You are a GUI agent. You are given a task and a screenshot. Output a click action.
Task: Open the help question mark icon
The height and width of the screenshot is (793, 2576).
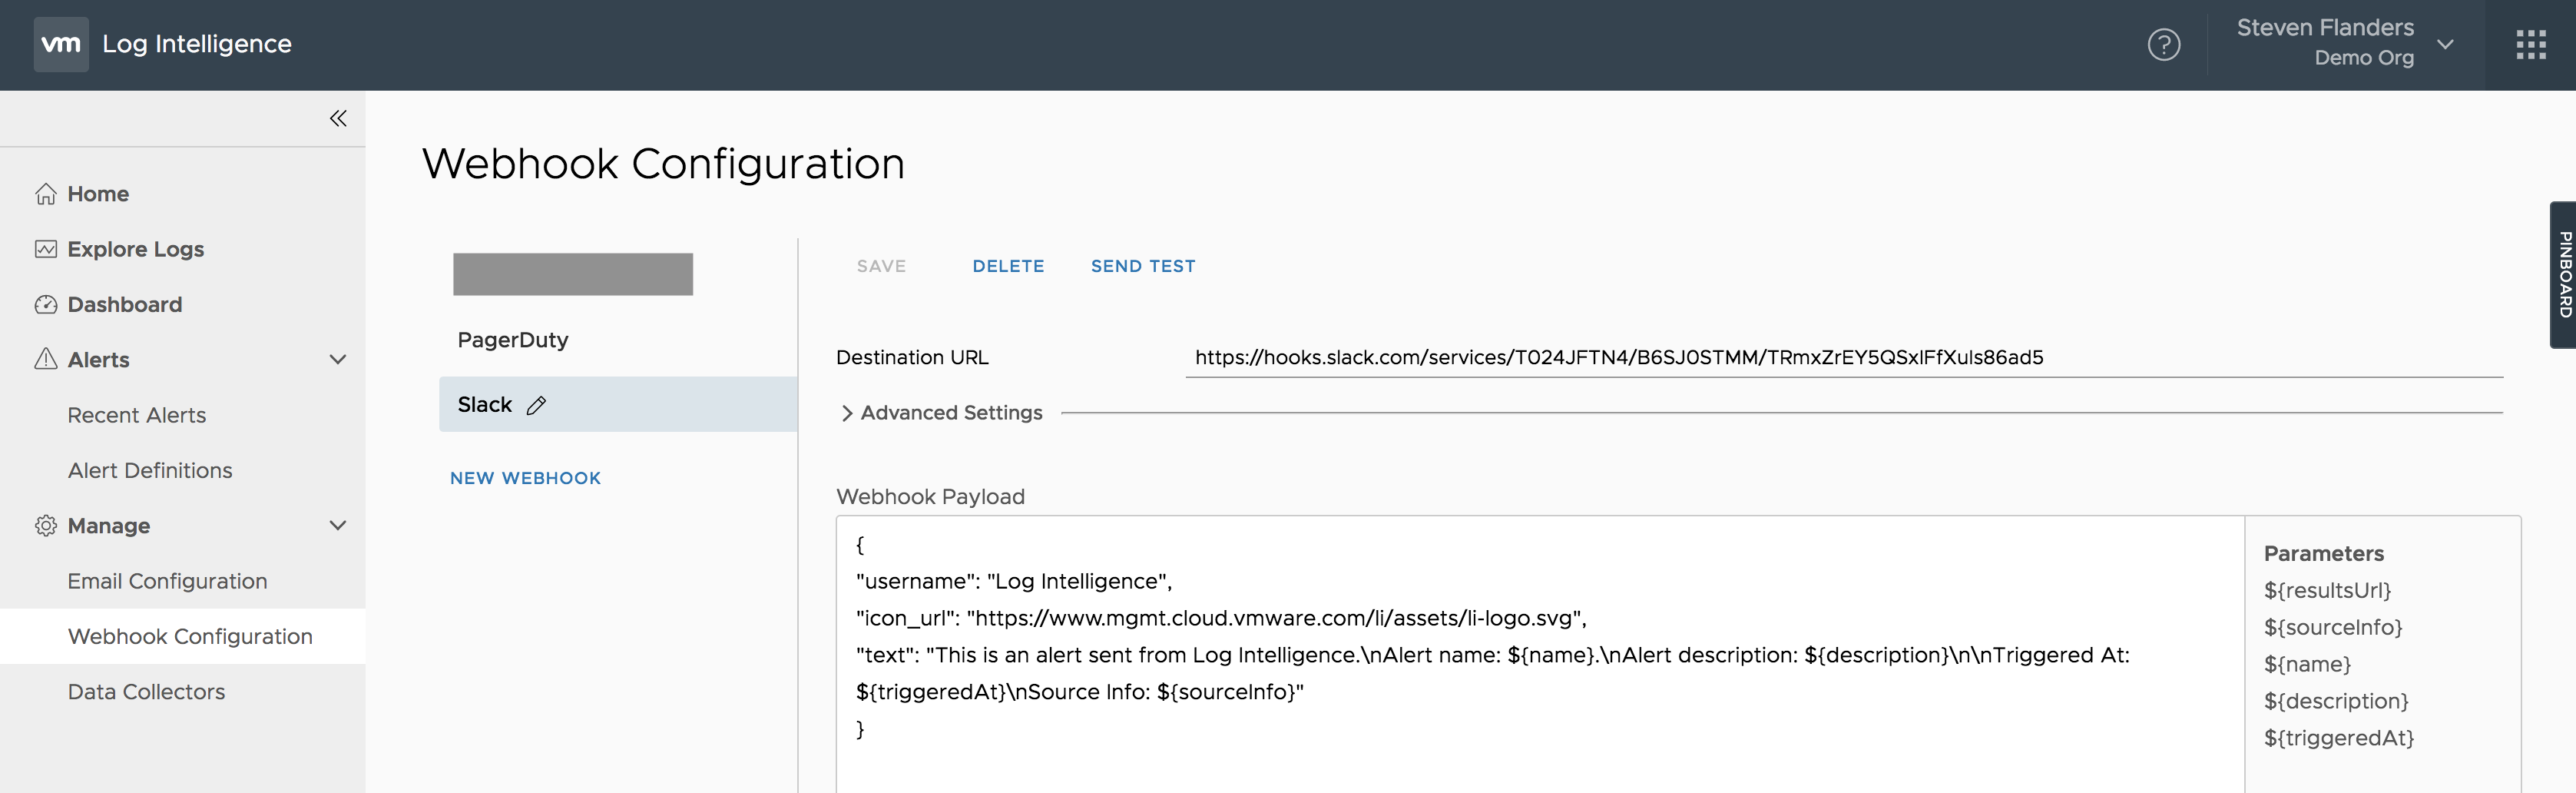2163,45
